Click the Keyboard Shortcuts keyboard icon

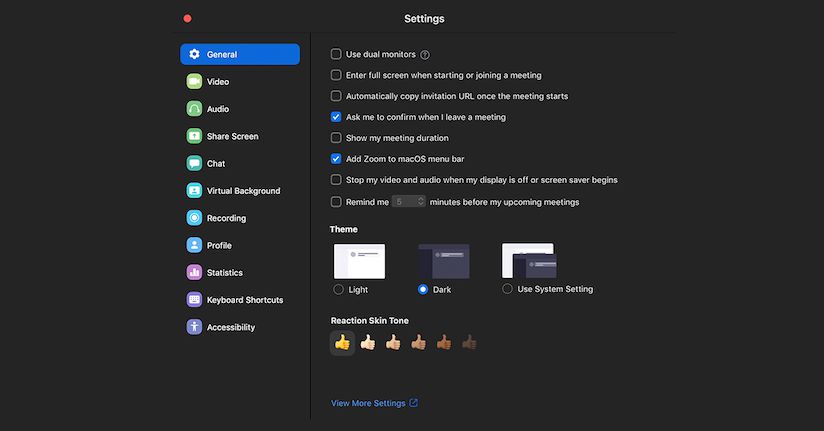[194, 300]
